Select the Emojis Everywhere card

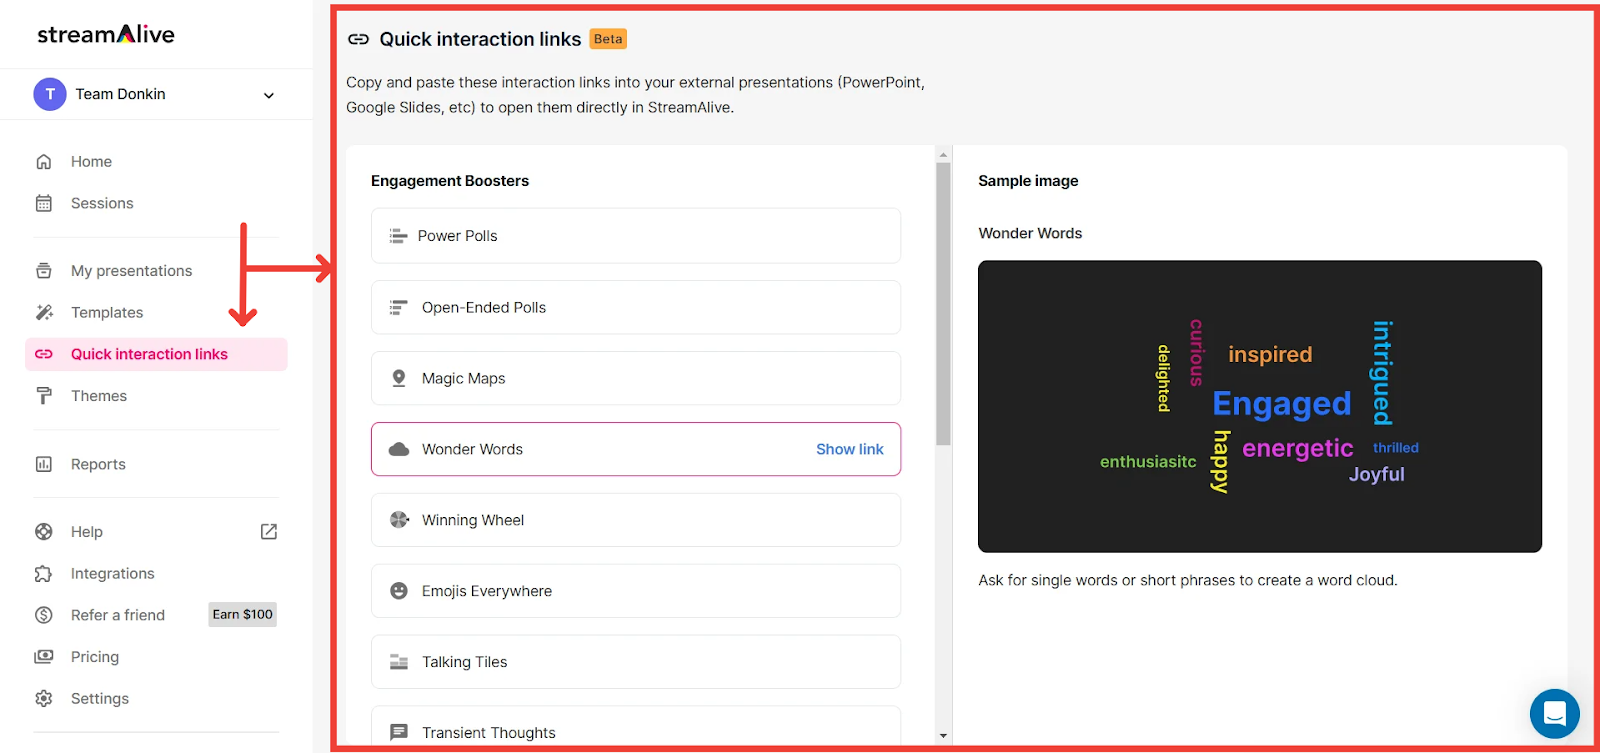[x=636, y=591]
